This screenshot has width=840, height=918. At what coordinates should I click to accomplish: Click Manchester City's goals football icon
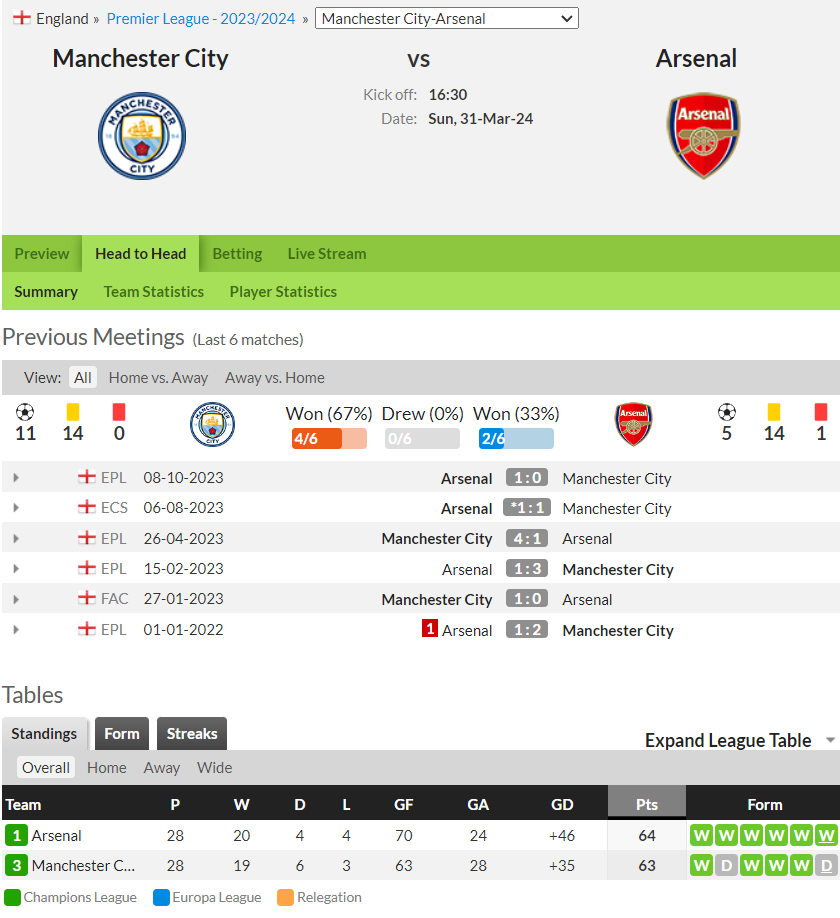point(25,412)
